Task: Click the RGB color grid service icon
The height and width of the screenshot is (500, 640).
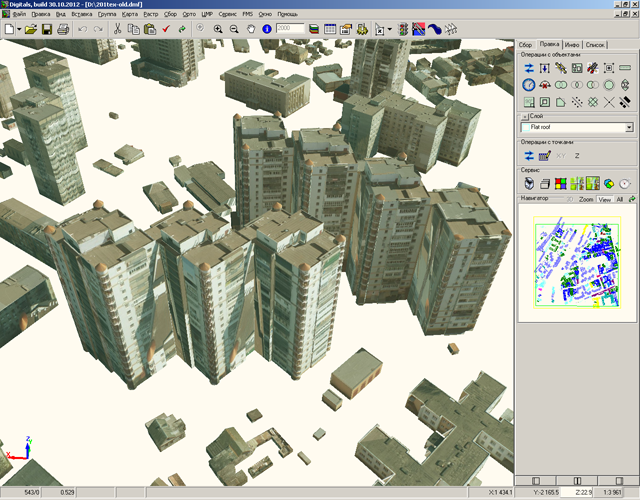Action: [x=561, y=183]
